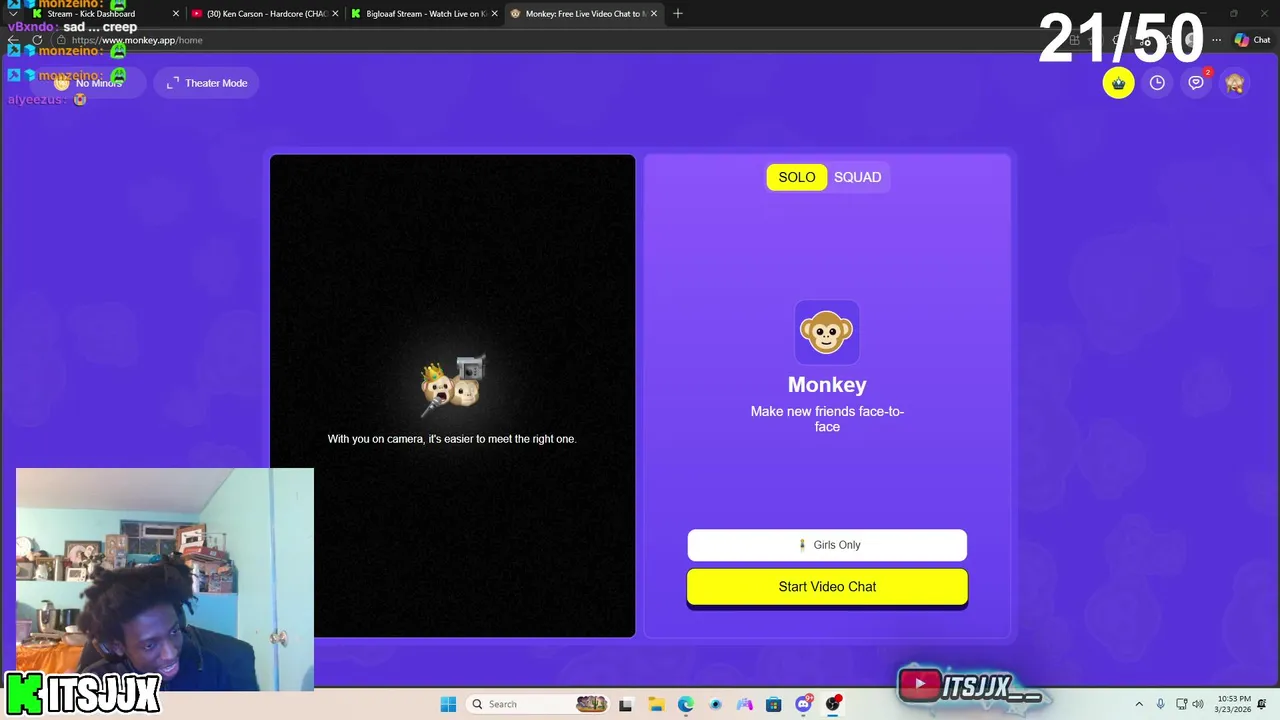Image resolution: width=1280 pixels, height=720 pixels.
Task: Open the match history clock icon
Action: (x=1157, y=83)
